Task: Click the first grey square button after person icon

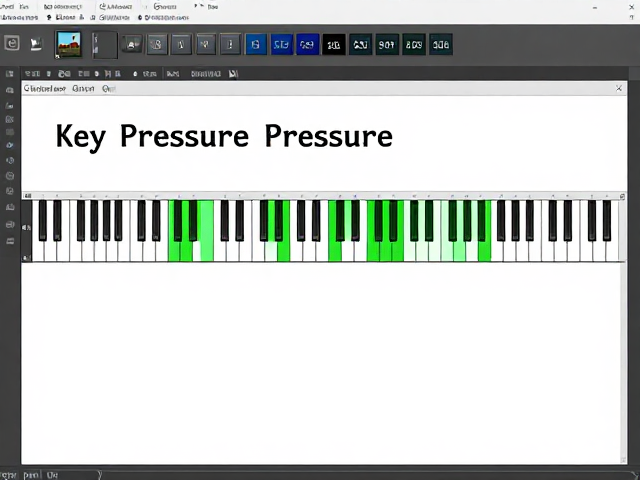Action: coord(157,44)
